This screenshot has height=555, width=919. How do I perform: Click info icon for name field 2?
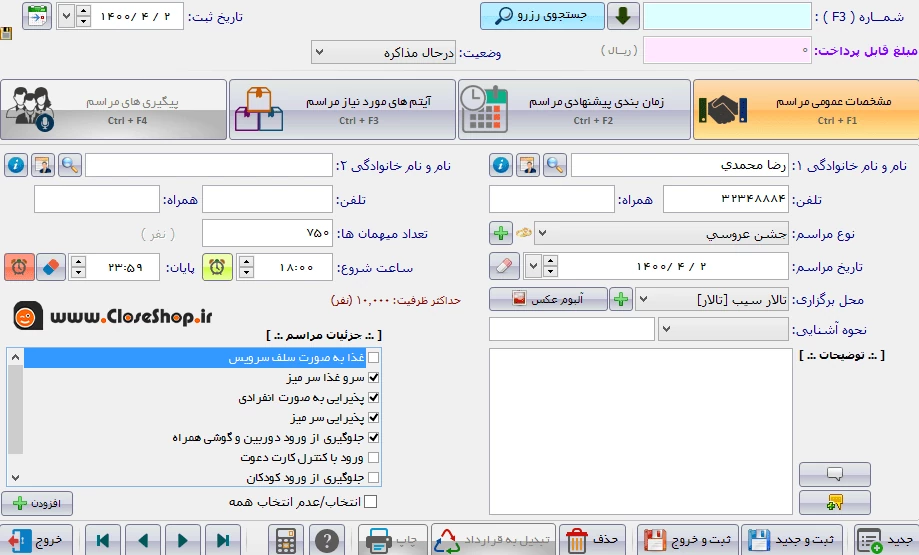(x=16, y=165)
